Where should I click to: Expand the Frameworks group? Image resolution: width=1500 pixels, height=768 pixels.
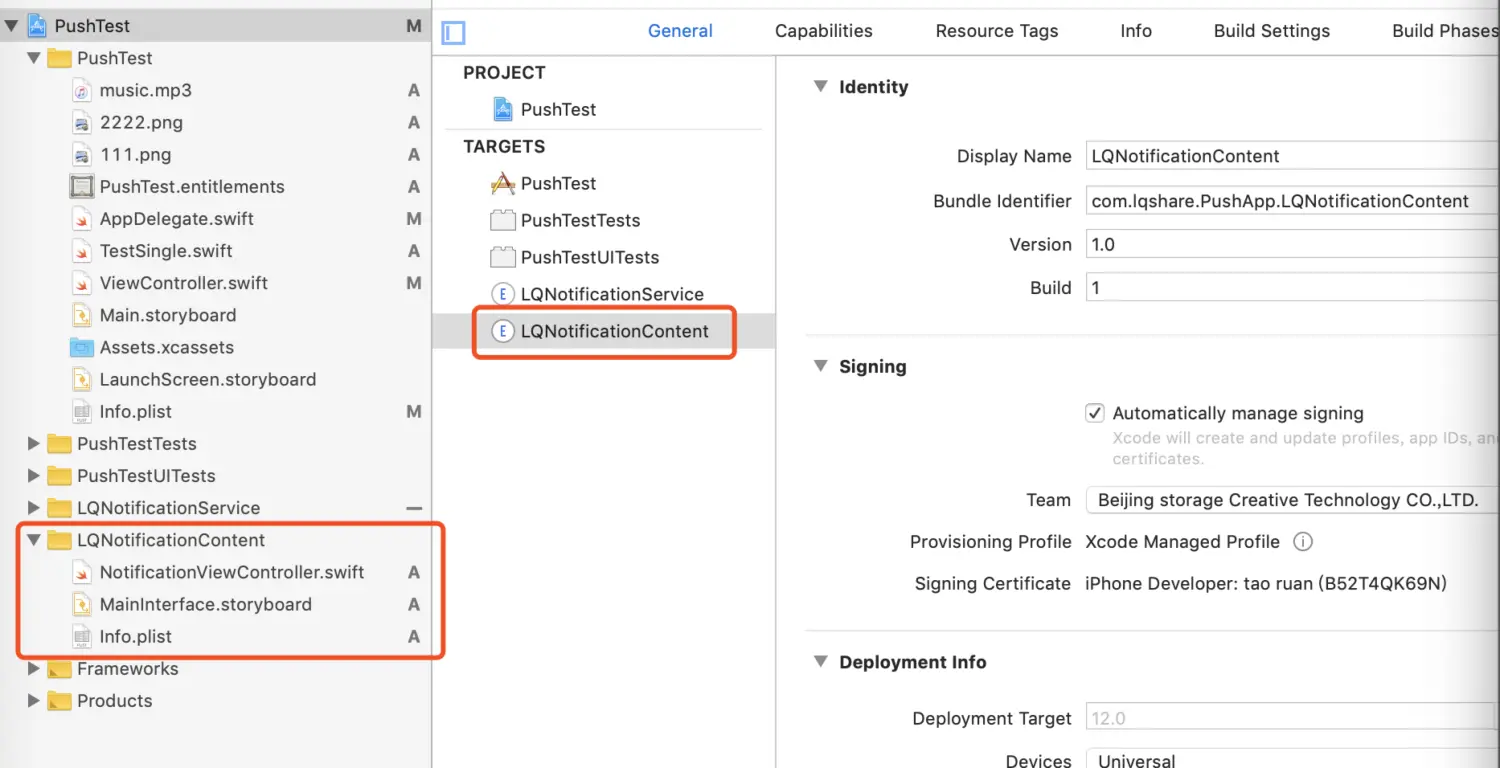pyautogui.click(x=34, y=669)
